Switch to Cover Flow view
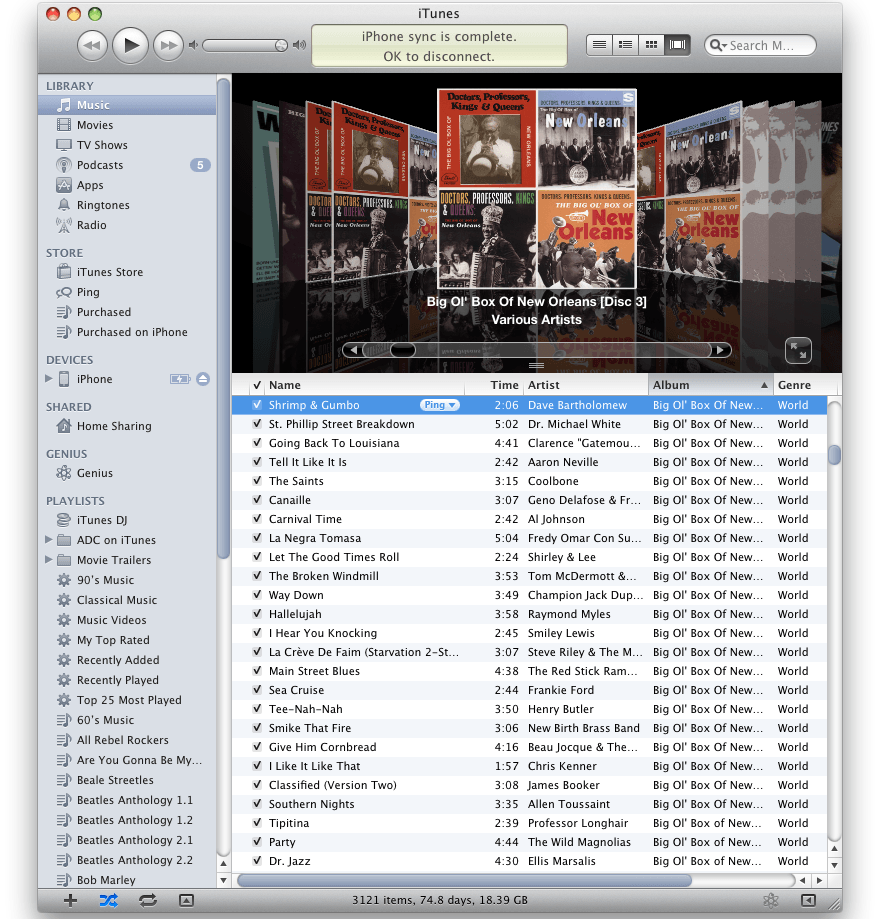The width and height of the screenshot is (879, 919). 678,45
